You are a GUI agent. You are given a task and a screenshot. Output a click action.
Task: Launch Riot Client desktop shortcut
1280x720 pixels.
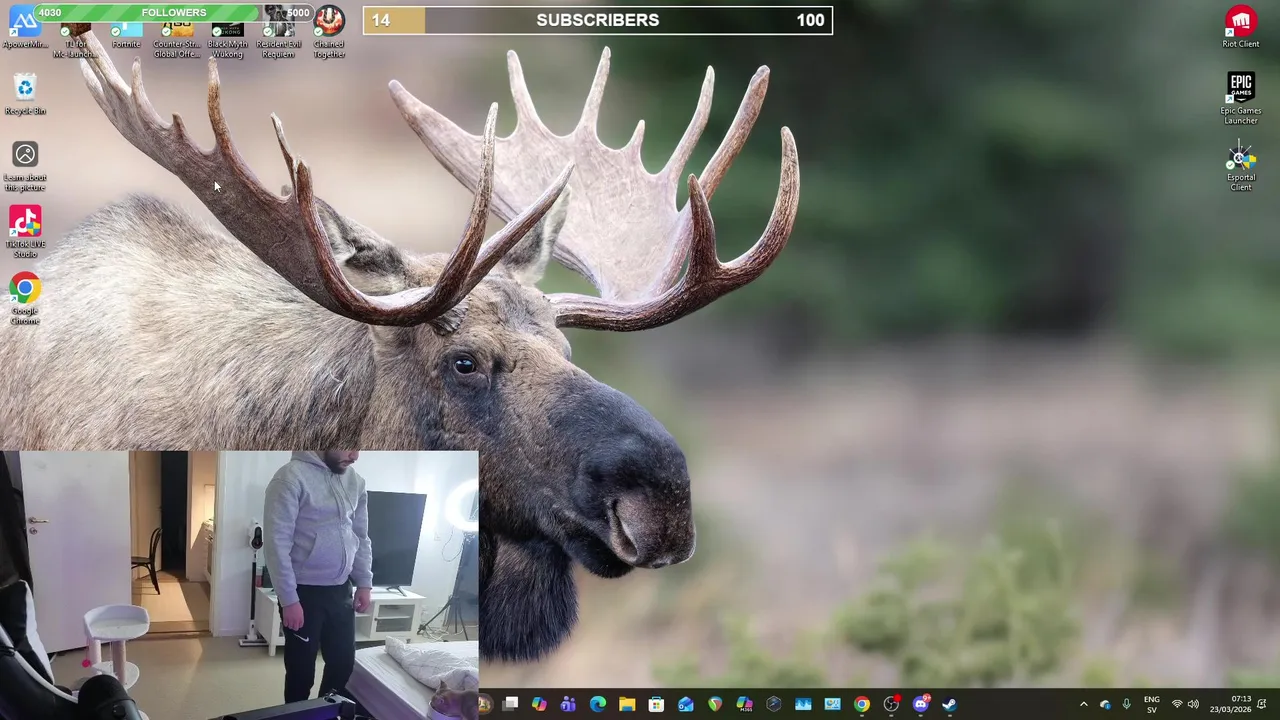click(x=1241, y=27)
